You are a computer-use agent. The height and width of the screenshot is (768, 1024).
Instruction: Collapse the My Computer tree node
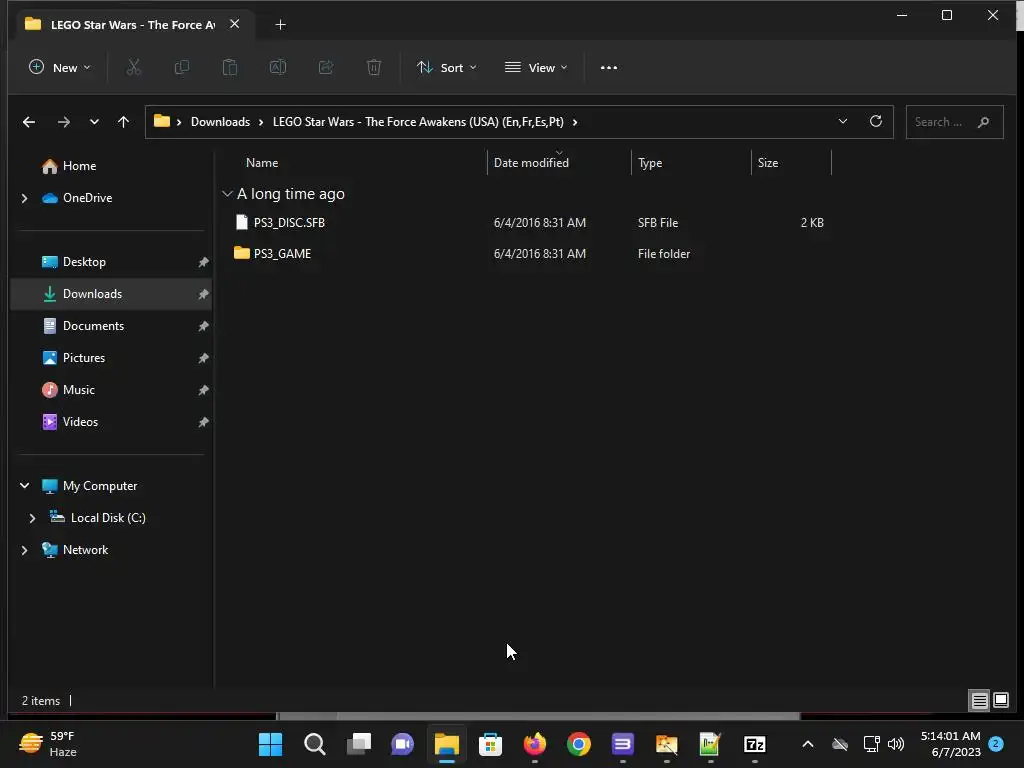(25, 486)
